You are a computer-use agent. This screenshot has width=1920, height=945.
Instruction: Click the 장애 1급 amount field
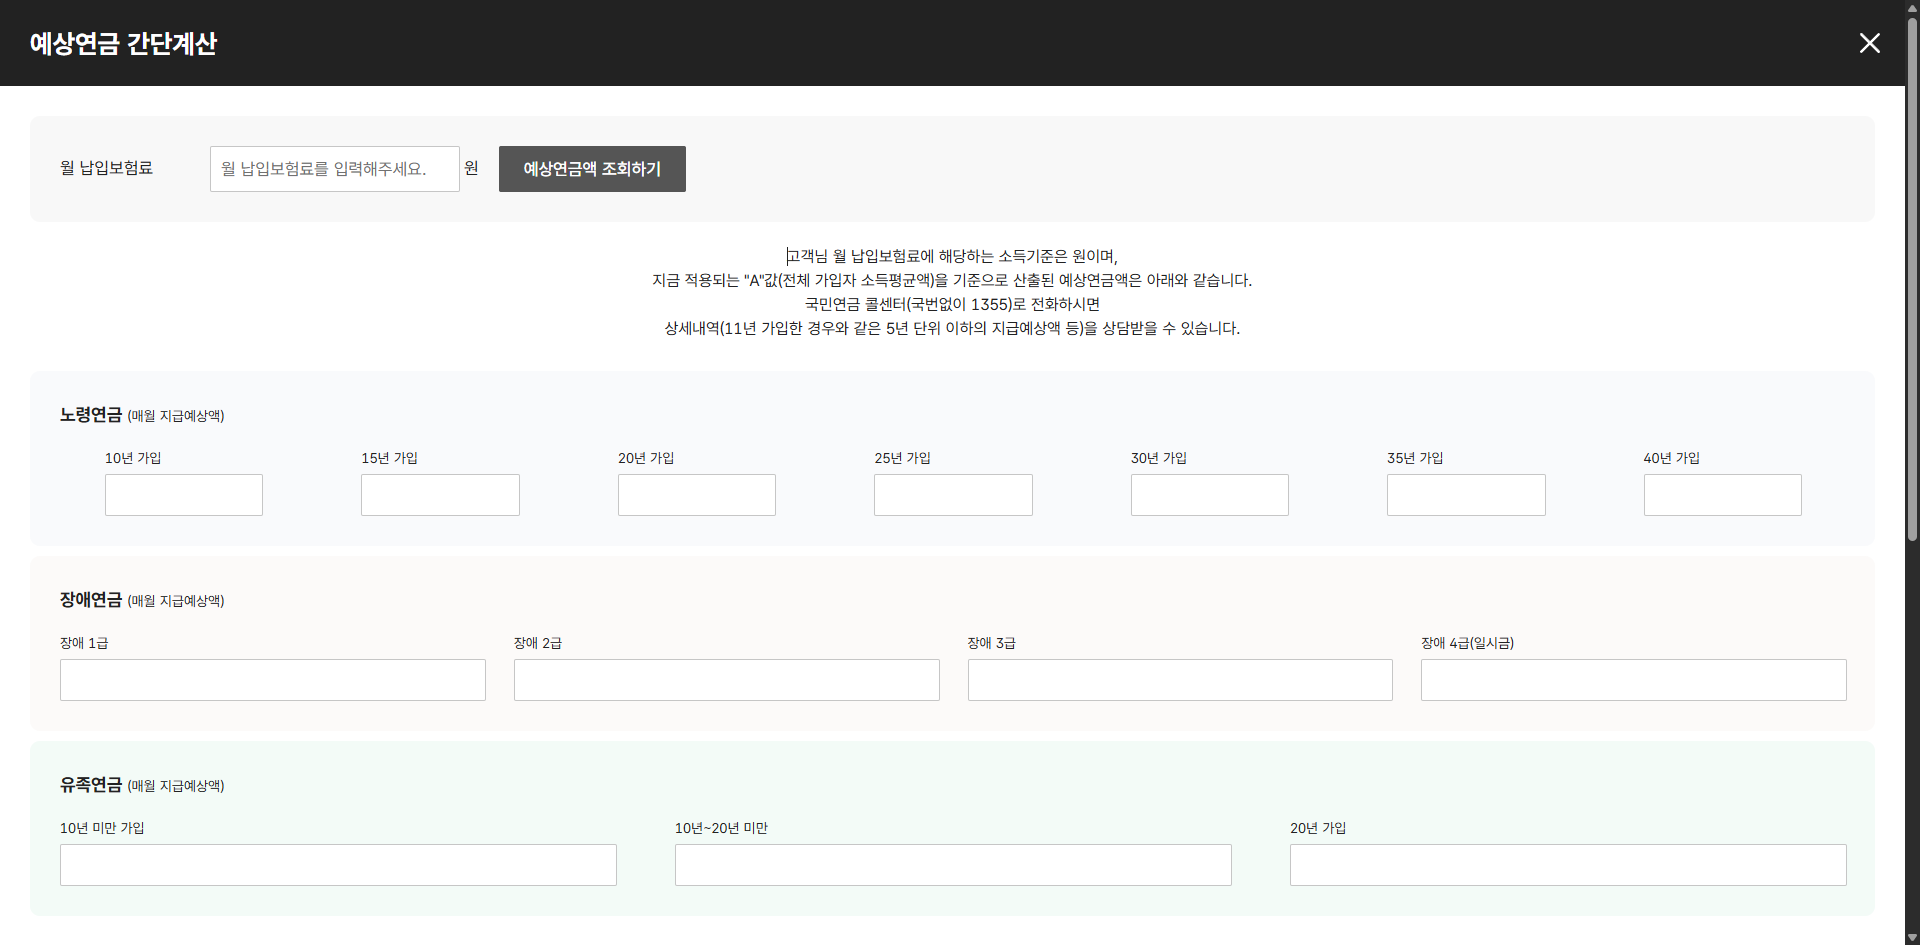tap(272, 679)
